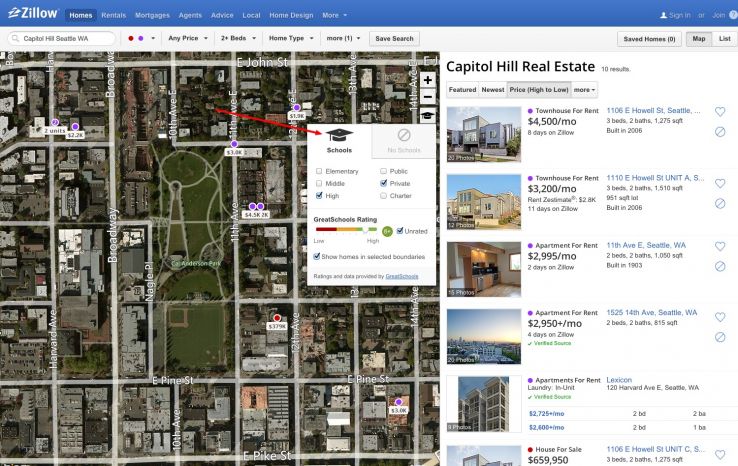Click the Save Search button
The height and width of the screenshot is (466, 738).
pyautogui.click(x=394, y=39)
